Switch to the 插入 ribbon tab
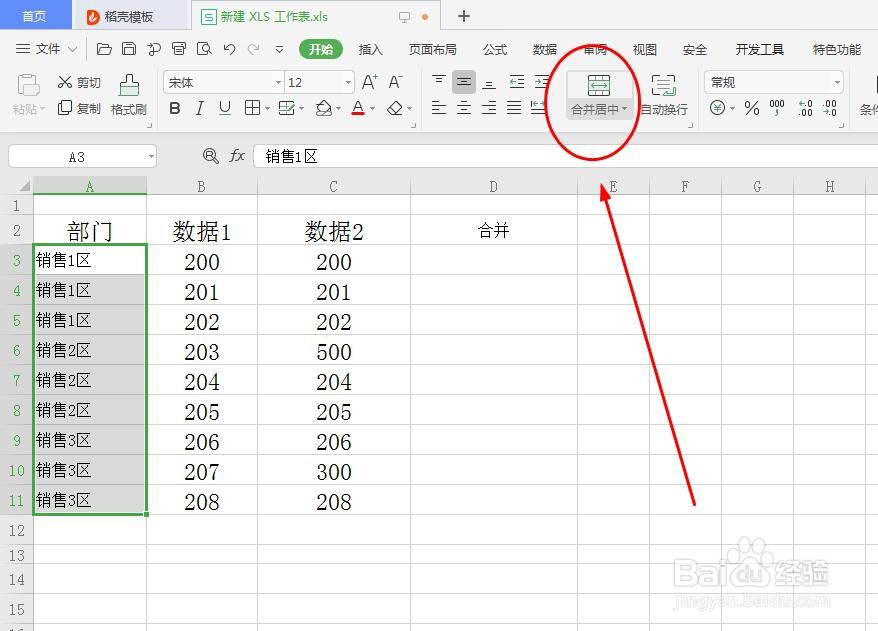The image size is (878, 631). 369,49
